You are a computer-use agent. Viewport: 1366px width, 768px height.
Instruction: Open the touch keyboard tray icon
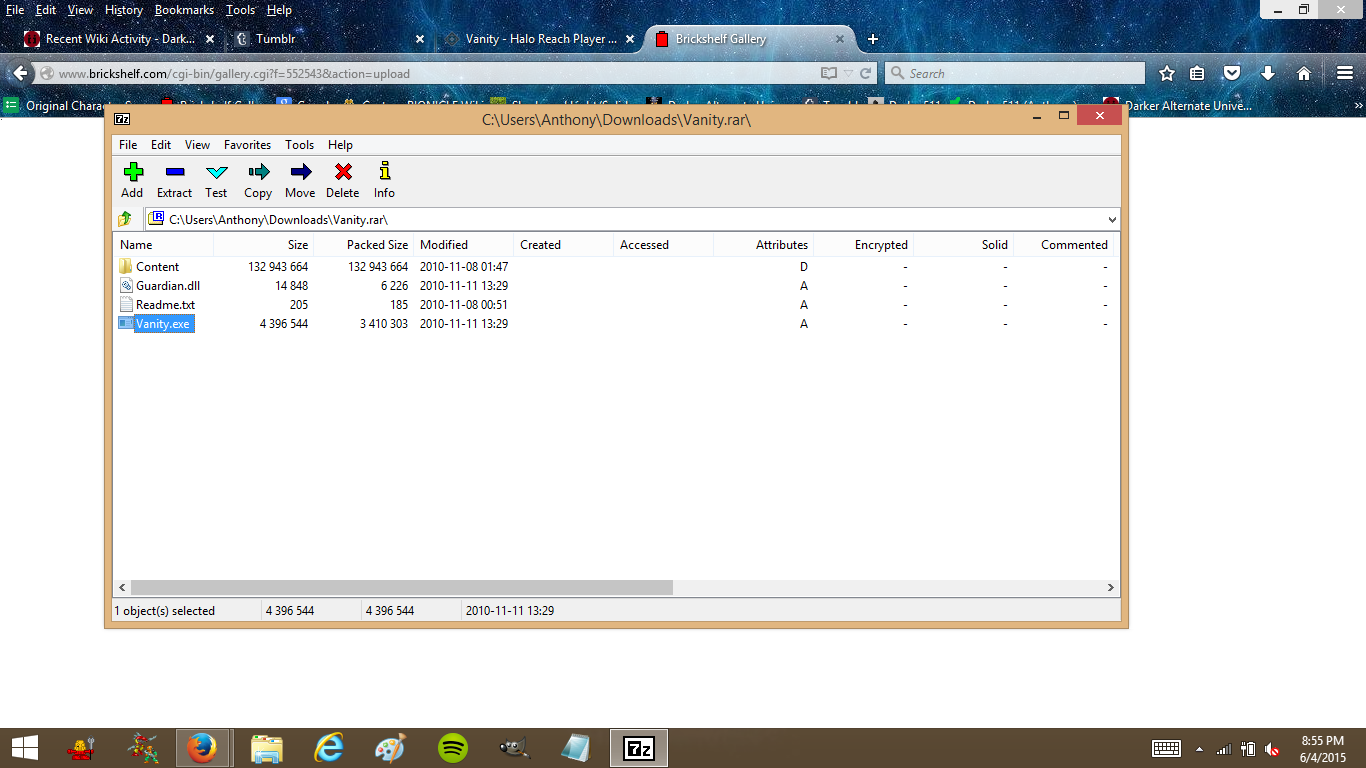click(x=1167, y=748)
